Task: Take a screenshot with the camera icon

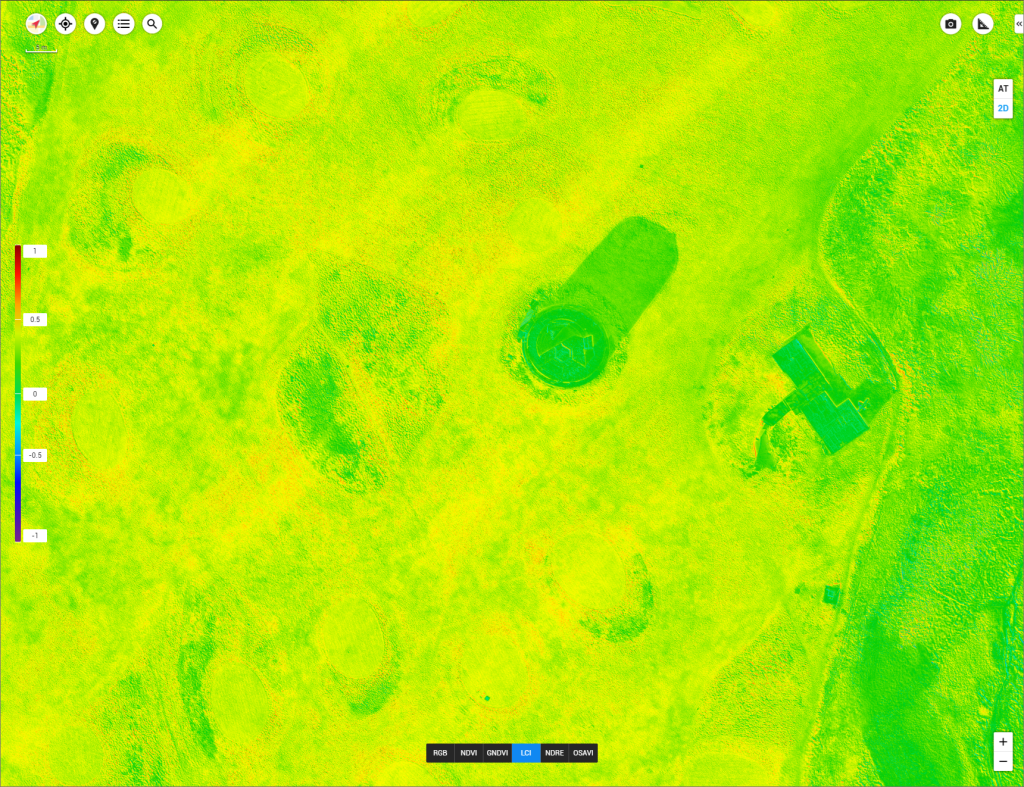Action: coord(951,24)
